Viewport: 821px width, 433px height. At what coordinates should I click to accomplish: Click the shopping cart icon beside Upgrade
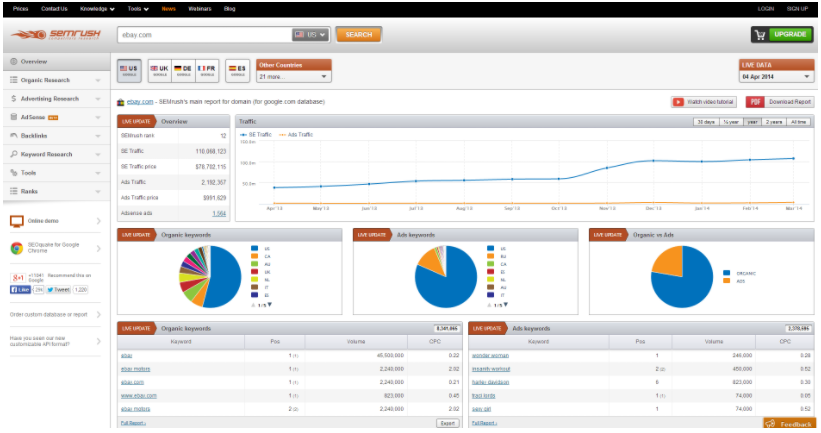click(x=760, y=35)
